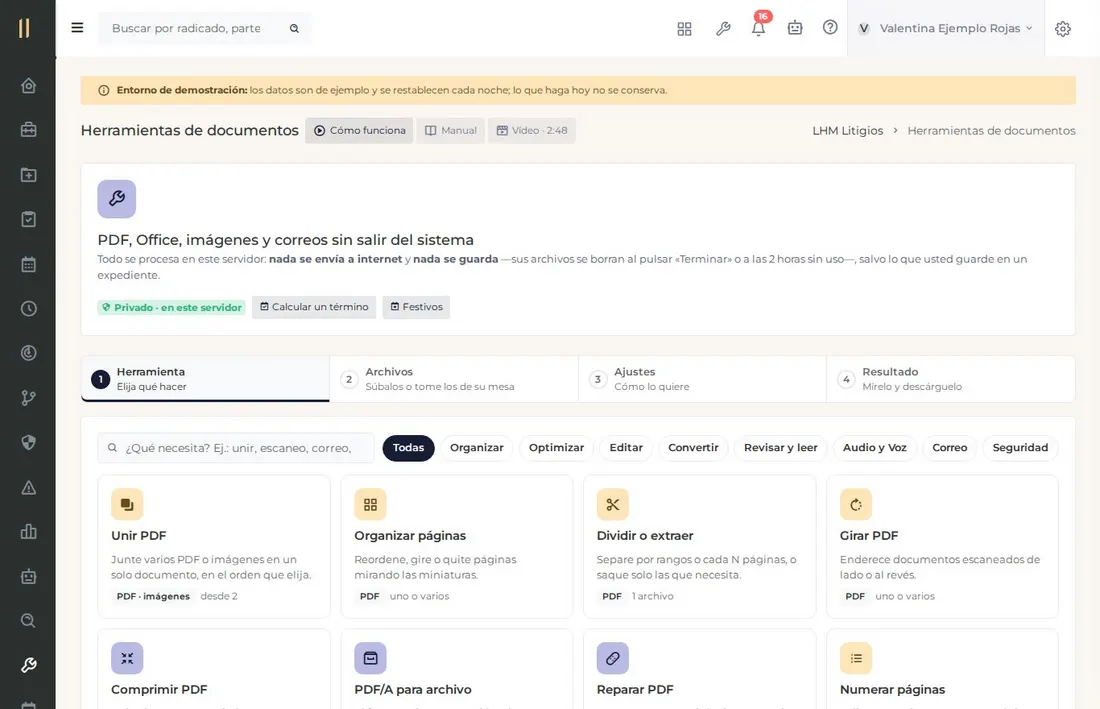The height and width of the screenshot is (709, 1100).
Task: Select the Archivos step tab
Action: (454, 379)
